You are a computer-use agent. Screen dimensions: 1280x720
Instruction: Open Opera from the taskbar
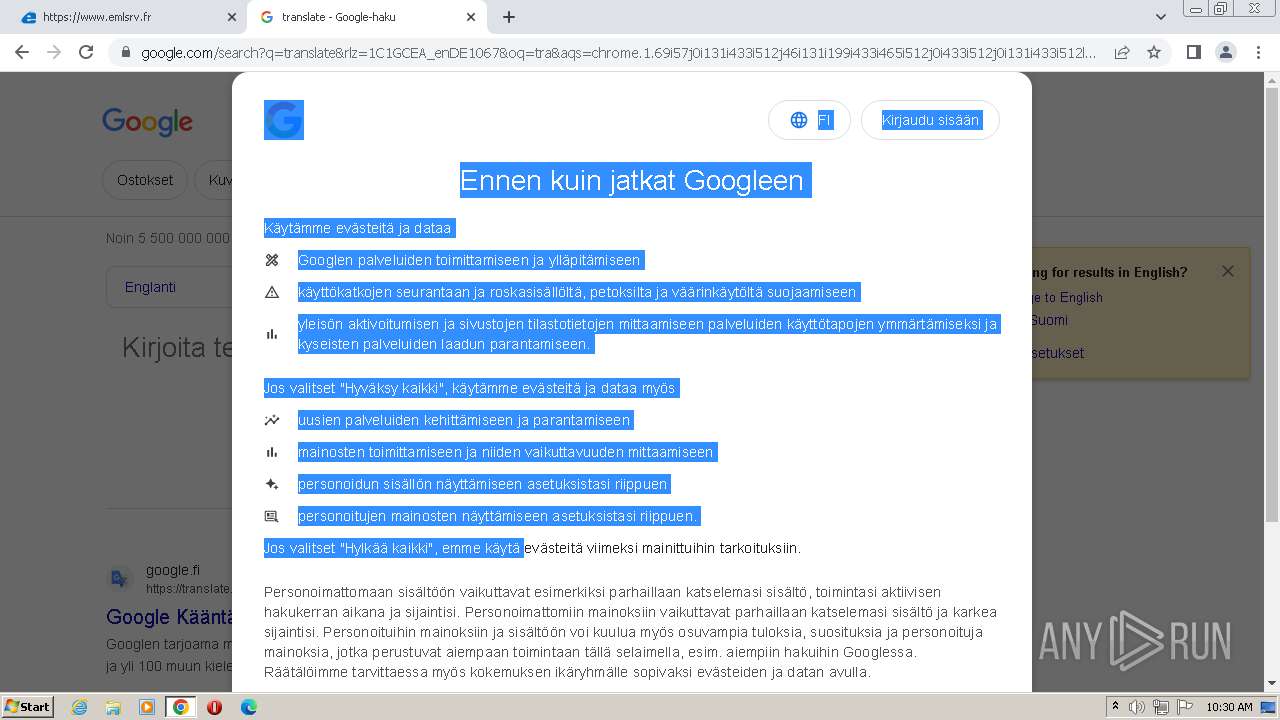[x=214, y=707]
